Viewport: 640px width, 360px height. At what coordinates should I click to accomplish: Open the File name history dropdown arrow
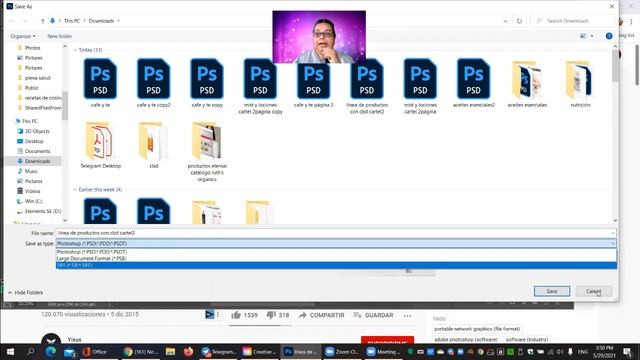pos(613,233)
